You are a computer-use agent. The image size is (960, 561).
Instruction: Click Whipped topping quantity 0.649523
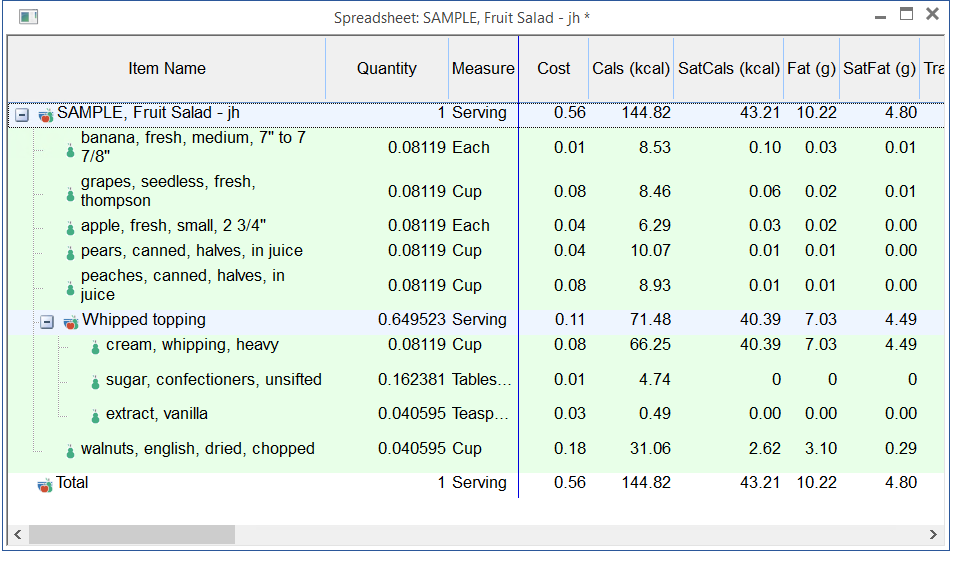pos(412,320)
